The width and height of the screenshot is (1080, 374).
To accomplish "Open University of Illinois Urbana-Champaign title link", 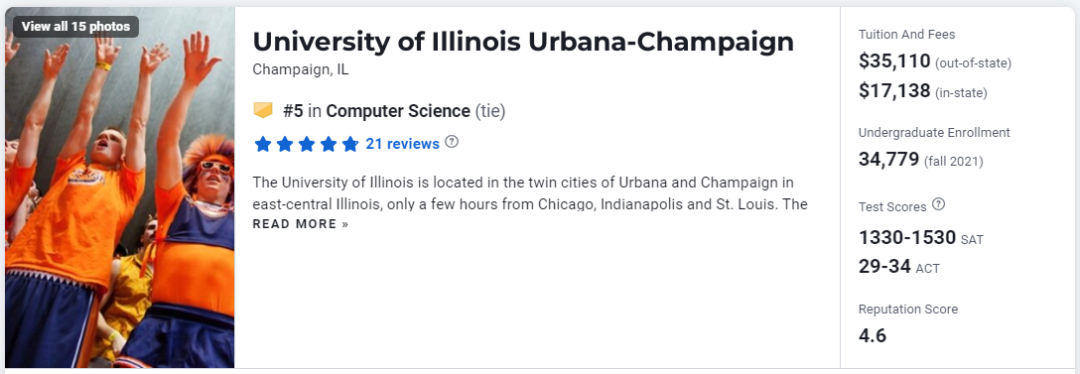I will (523, 42).
